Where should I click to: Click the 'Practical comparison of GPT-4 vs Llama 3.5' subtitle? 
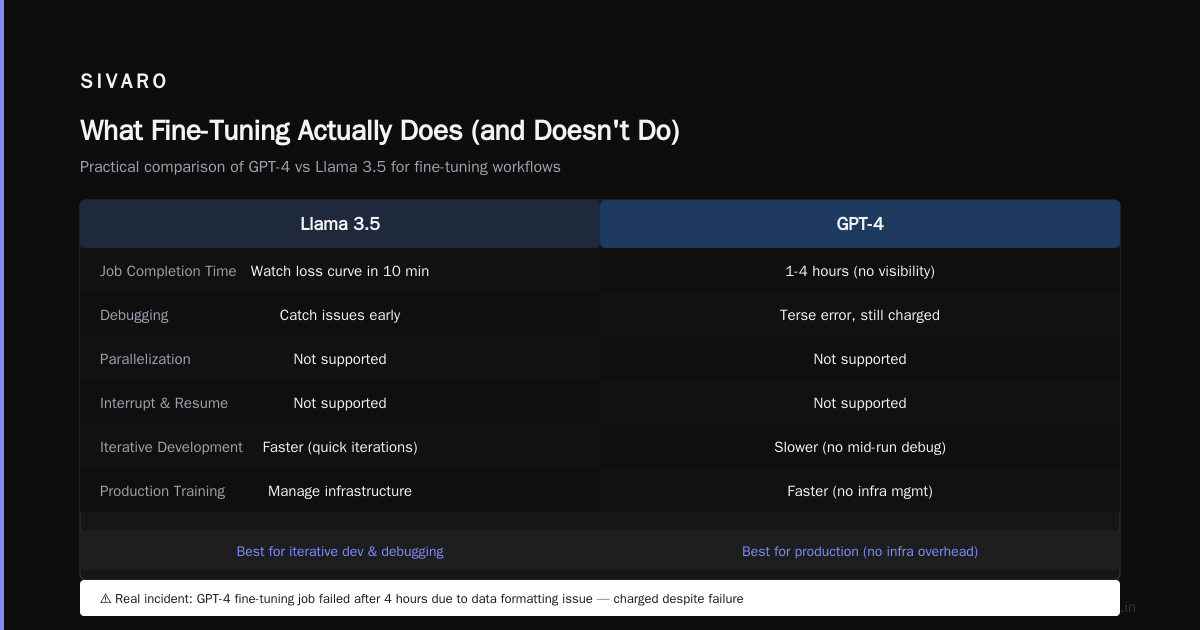320,167
